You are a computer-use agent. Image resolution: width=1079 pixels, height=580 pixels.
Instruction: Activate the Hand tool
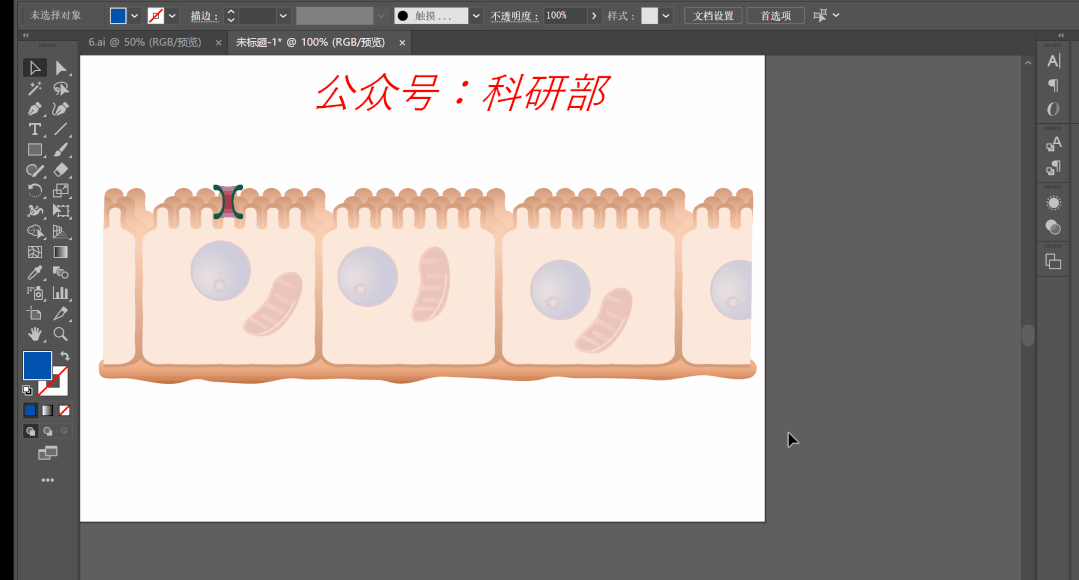pyautogui.click(x=35, y=333)
